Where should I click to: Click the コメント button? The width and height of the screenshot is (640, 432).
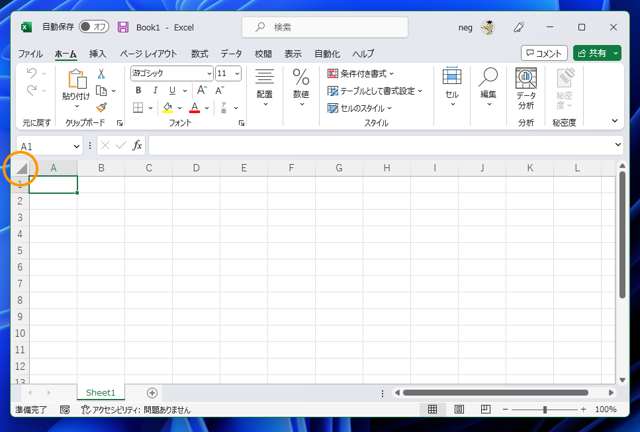pos(544,53)
